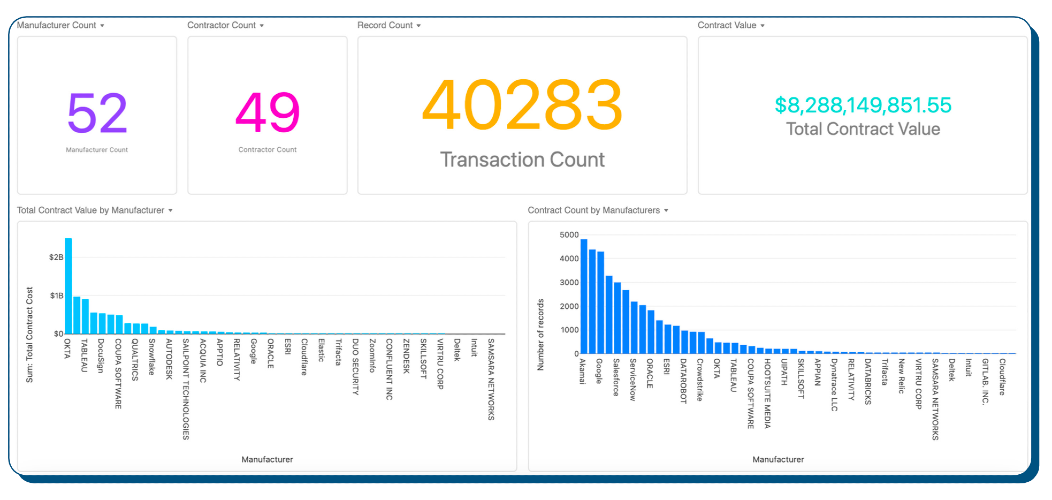The height and width of the screenshot is (500, 1052).
Task: Click the APPTIO axis label
Action: click(220, 351)
